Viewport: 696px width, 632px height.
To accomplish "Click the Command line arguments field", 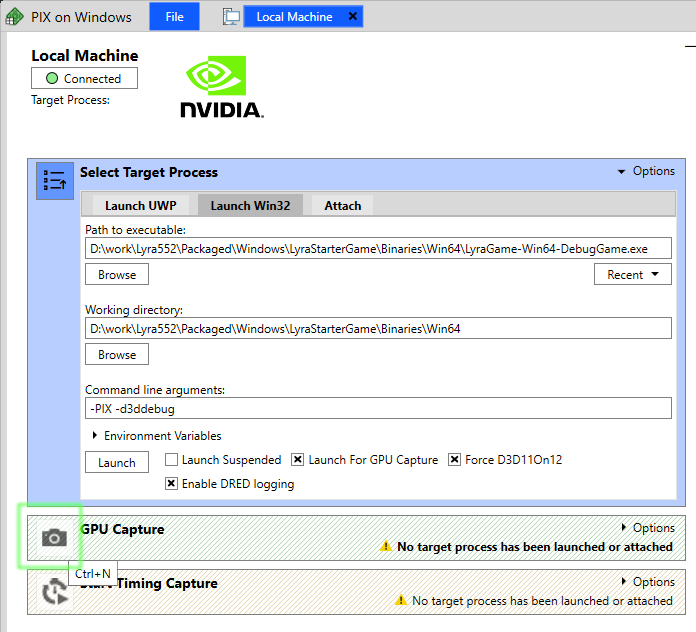I will pos(378,408).
